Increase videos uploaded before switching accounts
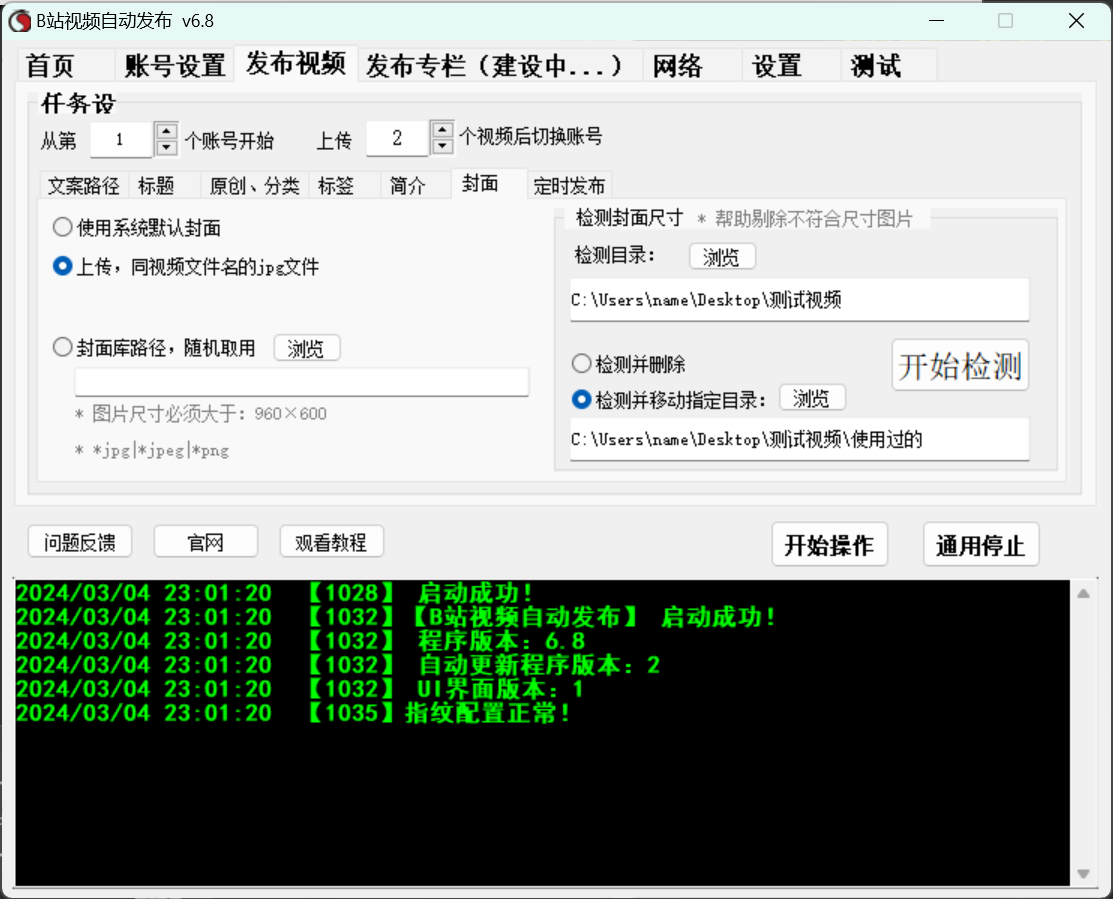Screen dimensions: 1113x899 click(442, 130)
